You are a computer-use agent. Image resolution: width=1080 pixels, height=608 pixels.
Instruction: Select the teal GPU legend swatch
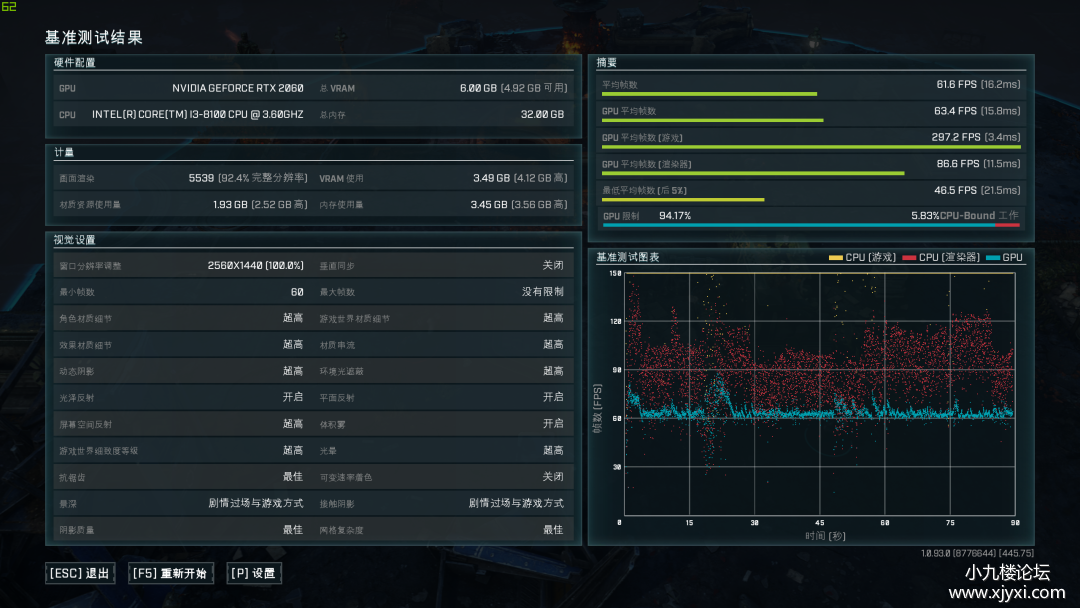993,258
